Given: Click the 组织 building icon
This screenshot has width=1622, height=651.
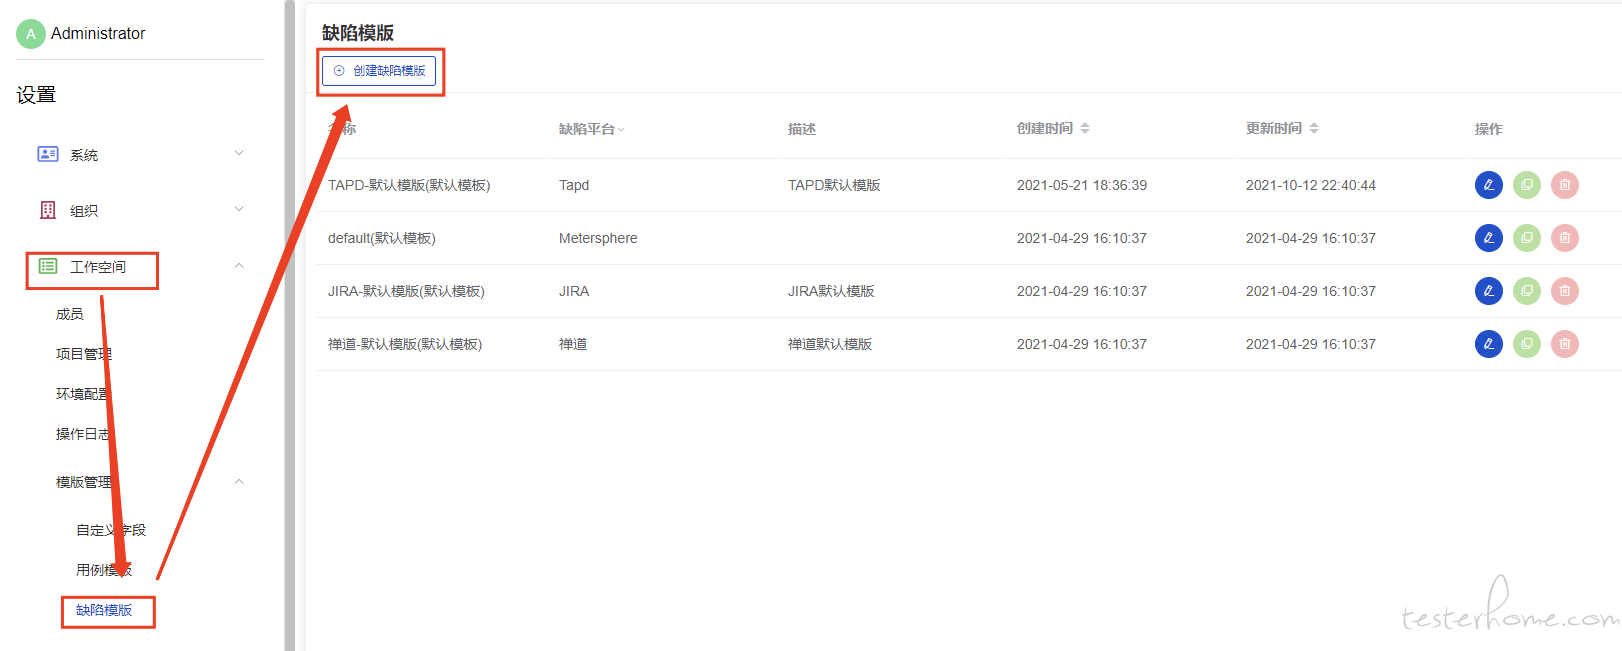Looking at the screenshot, I should point(48,210).
